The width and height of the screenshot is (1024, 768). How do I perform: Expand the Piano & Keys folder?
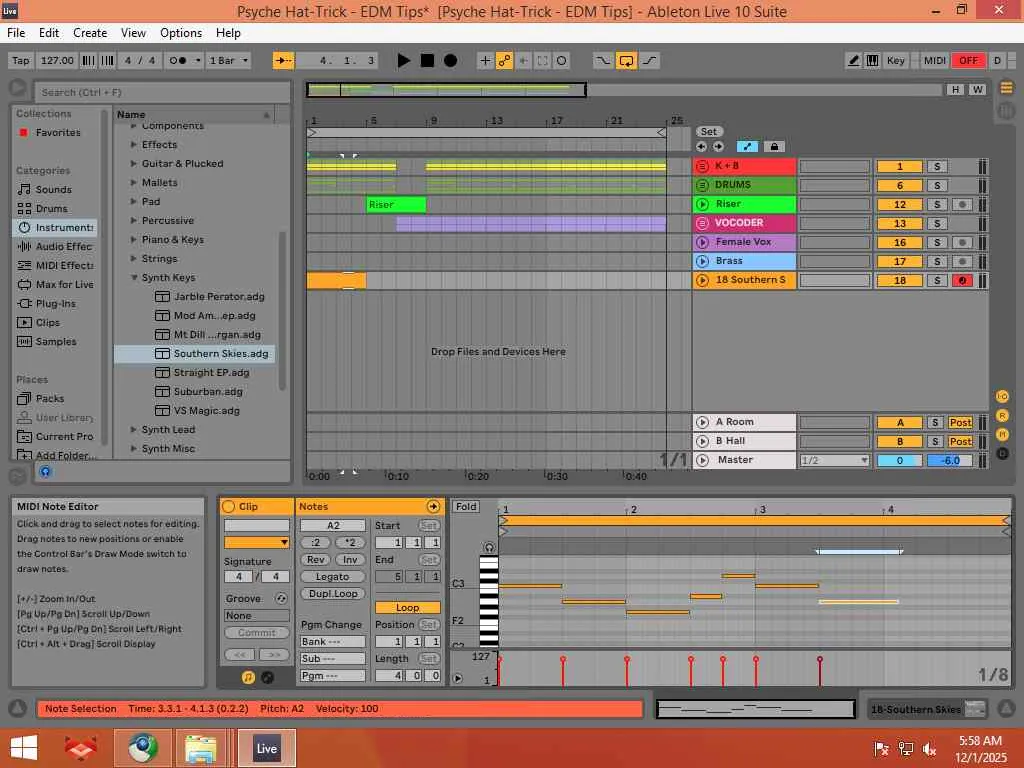tap(134, 240)
